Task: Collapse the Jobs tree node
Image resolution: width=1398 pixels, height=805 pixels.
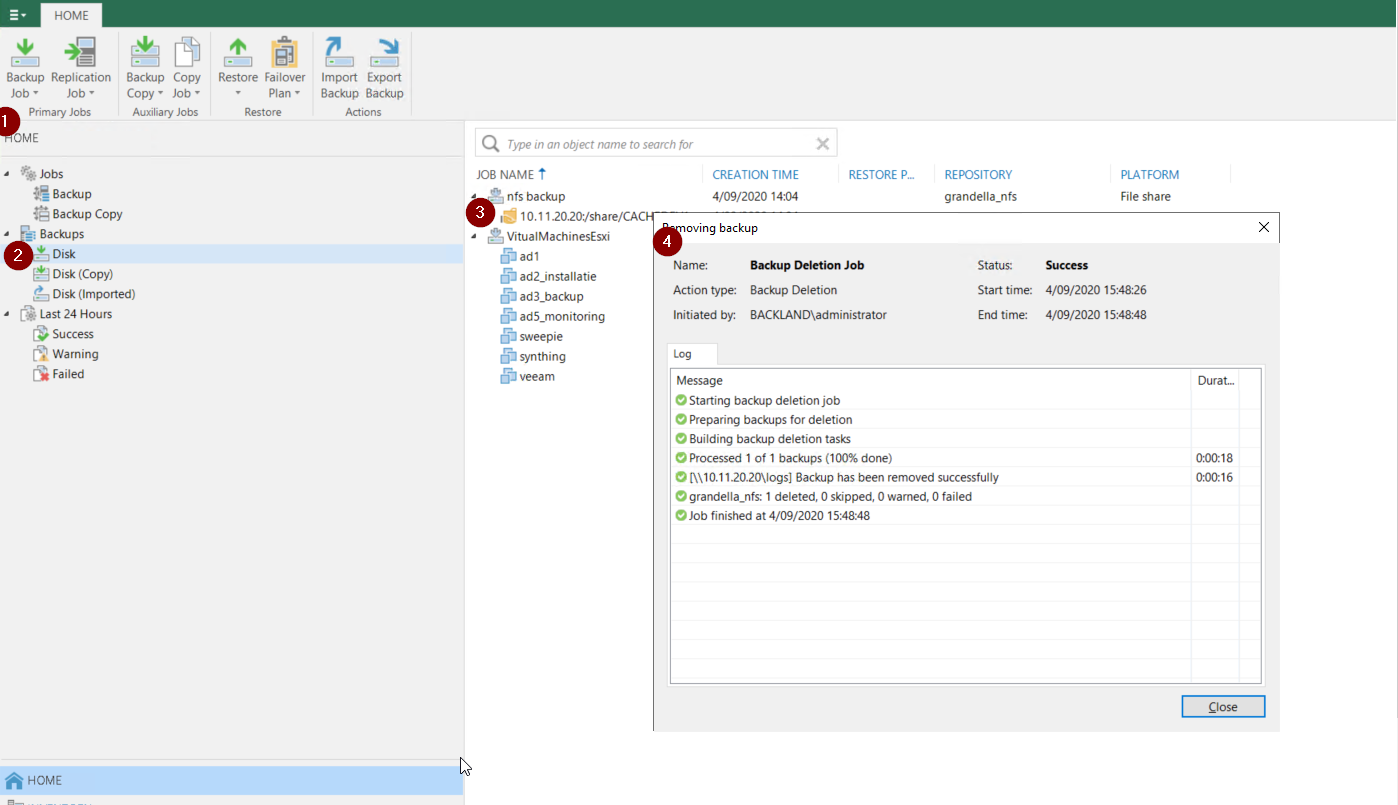Action: (8, 174)
